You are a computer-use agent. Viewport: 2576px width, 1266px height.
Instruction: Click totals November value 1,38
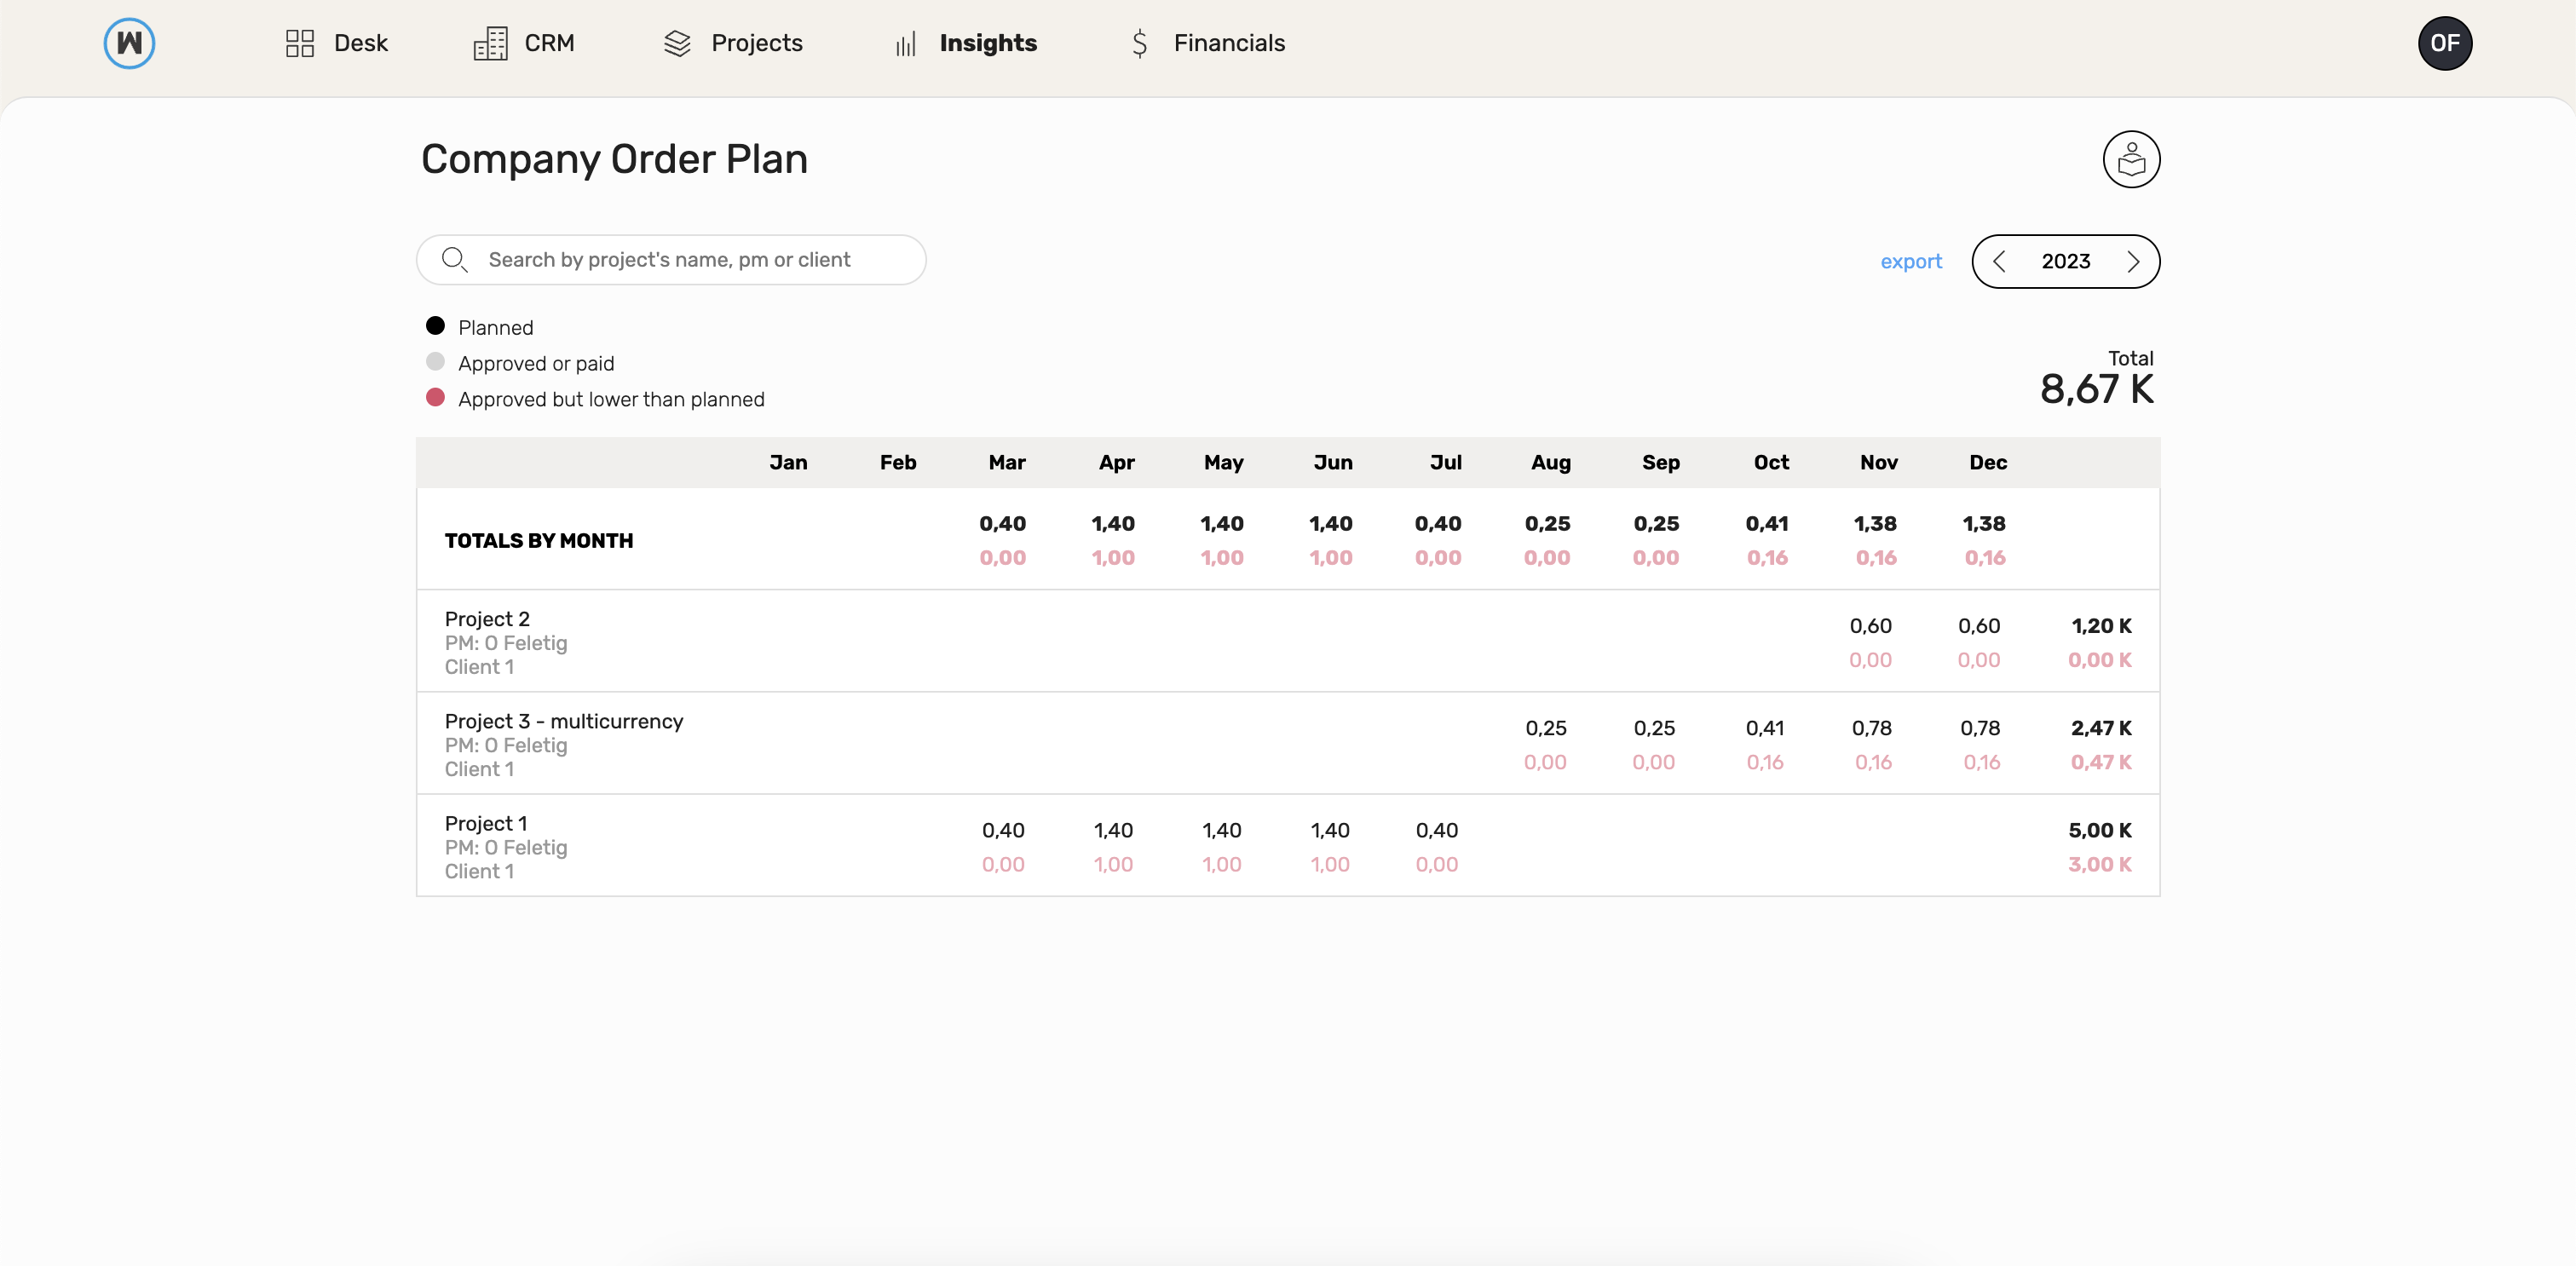click(x=1875, y=523)
